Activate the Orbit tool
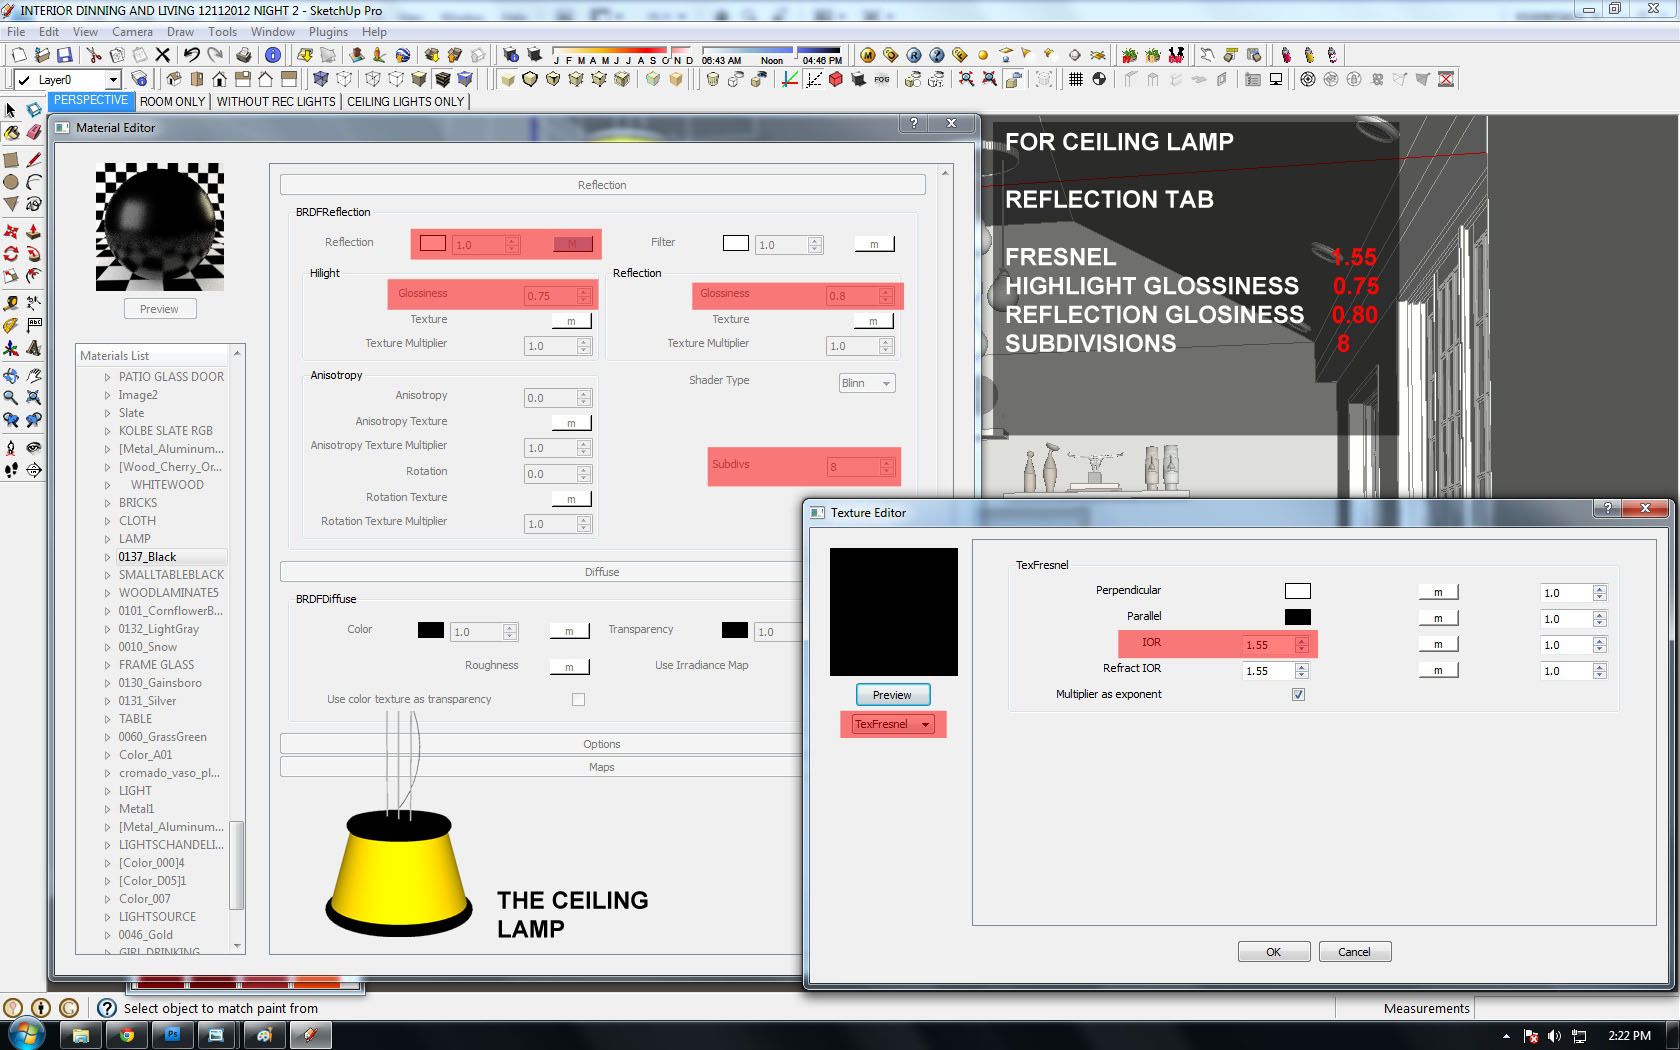 [x=11, y=375]
